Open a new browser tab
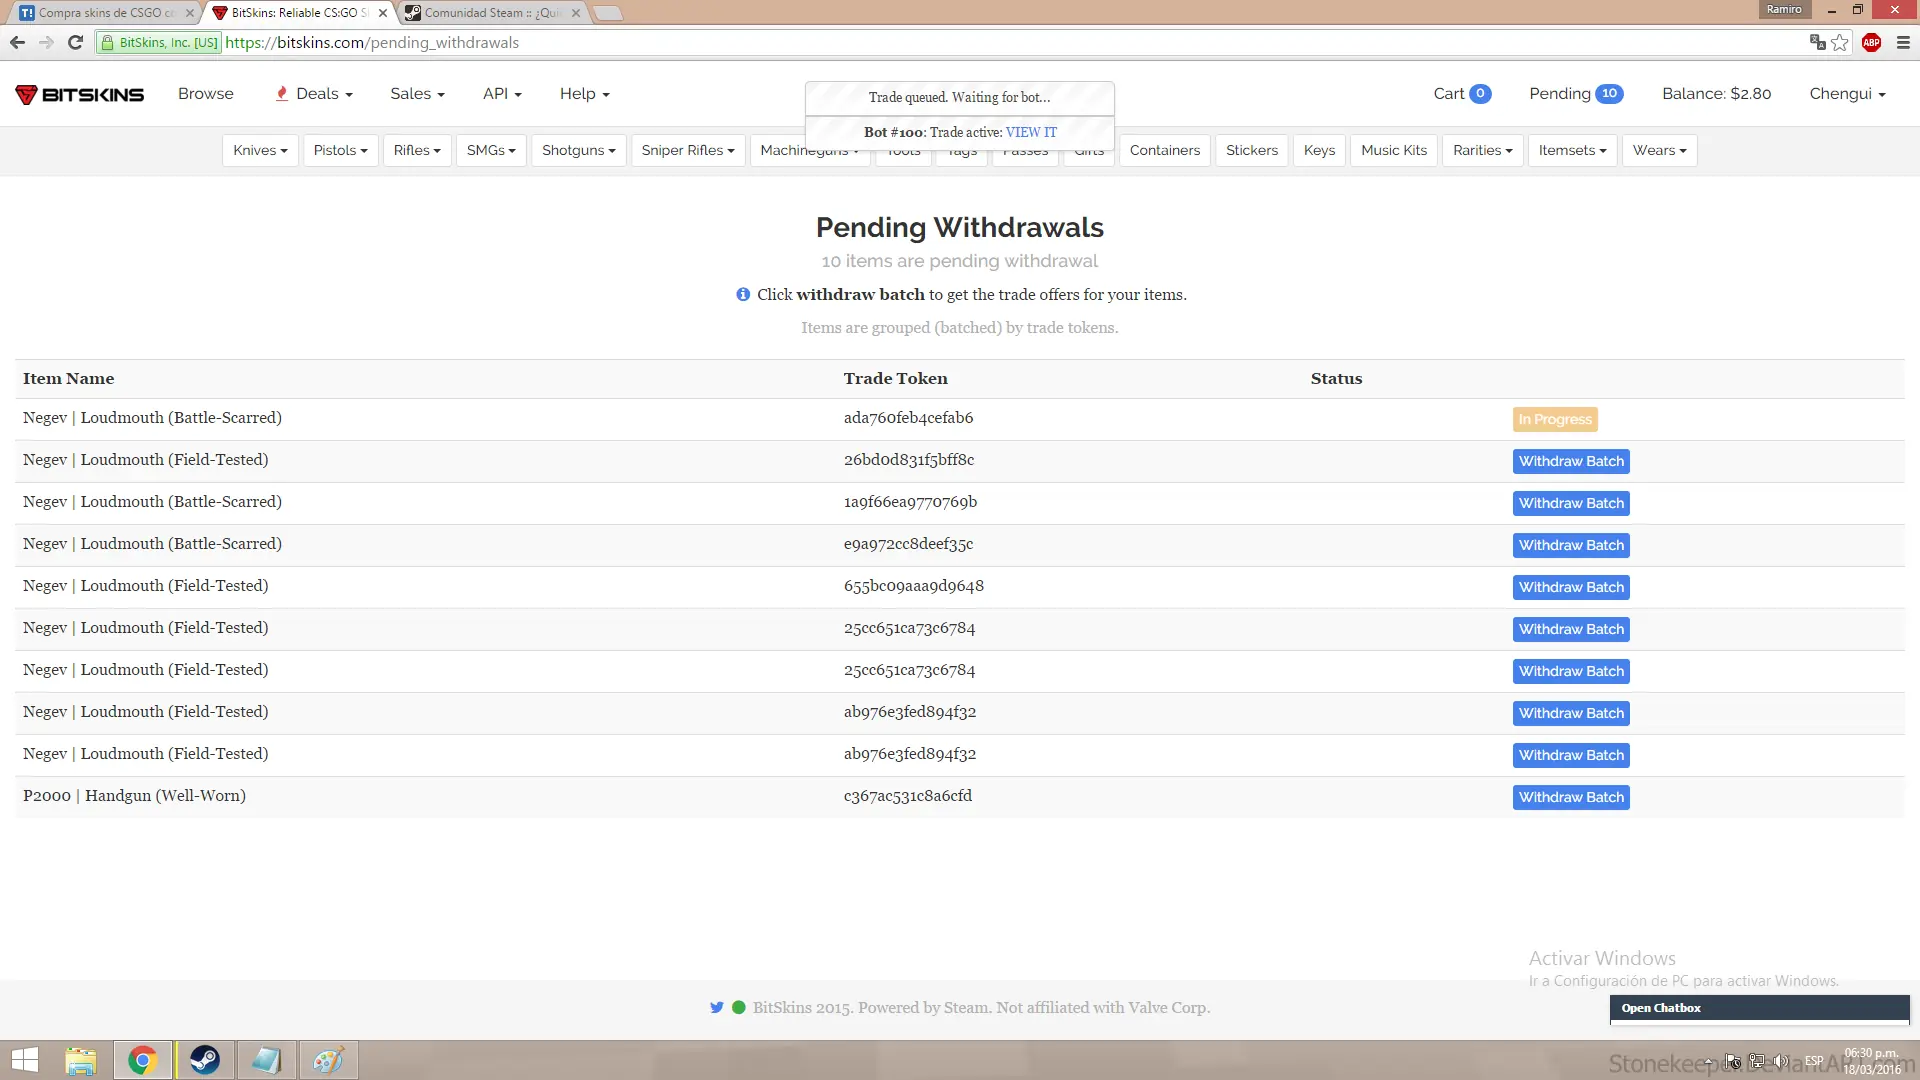 coord(607,13)
